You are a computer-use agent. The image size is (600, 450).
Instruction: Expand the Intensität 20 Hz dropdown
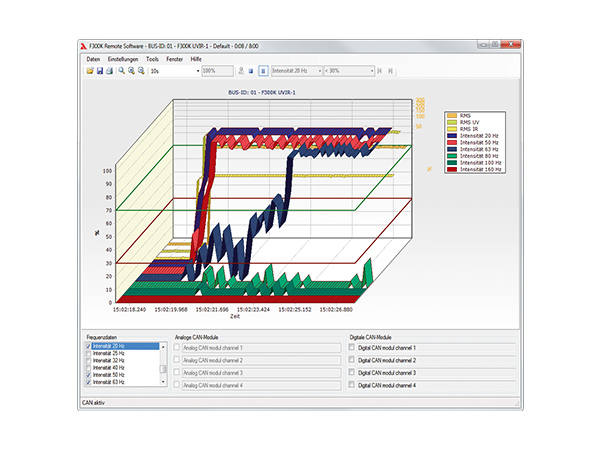pyautogui.click(x=319, y=71)
